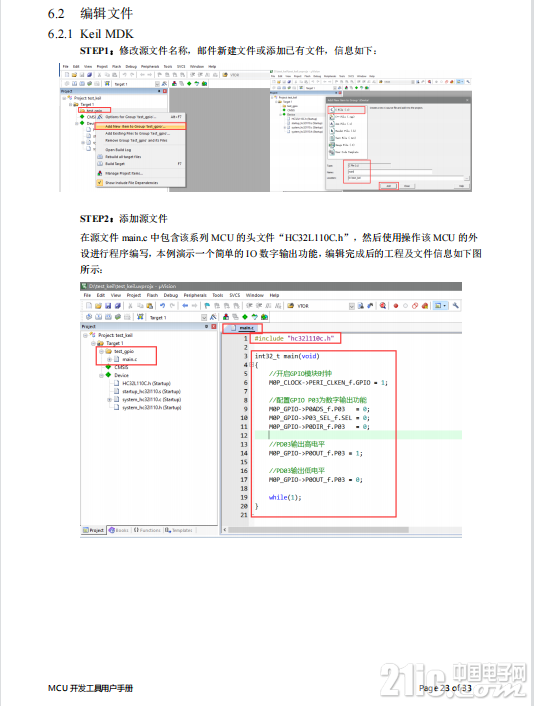Click Name input field in Add New Item dialog
The width and height of the screenshot is (534, 706).
pos(389,172)
